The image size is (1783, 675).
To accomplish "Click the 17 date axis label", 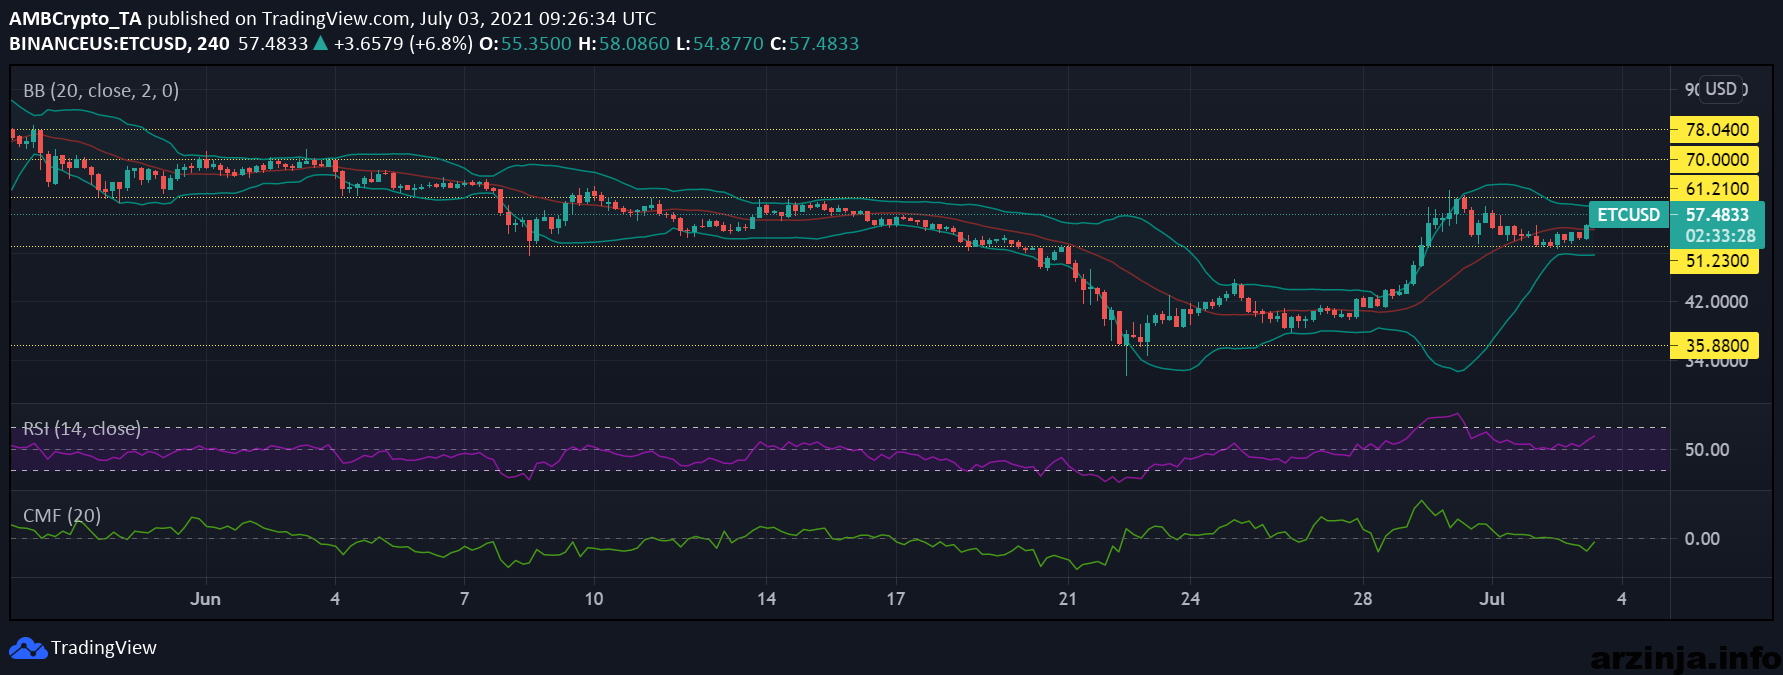I will click(x=895, y=598).
